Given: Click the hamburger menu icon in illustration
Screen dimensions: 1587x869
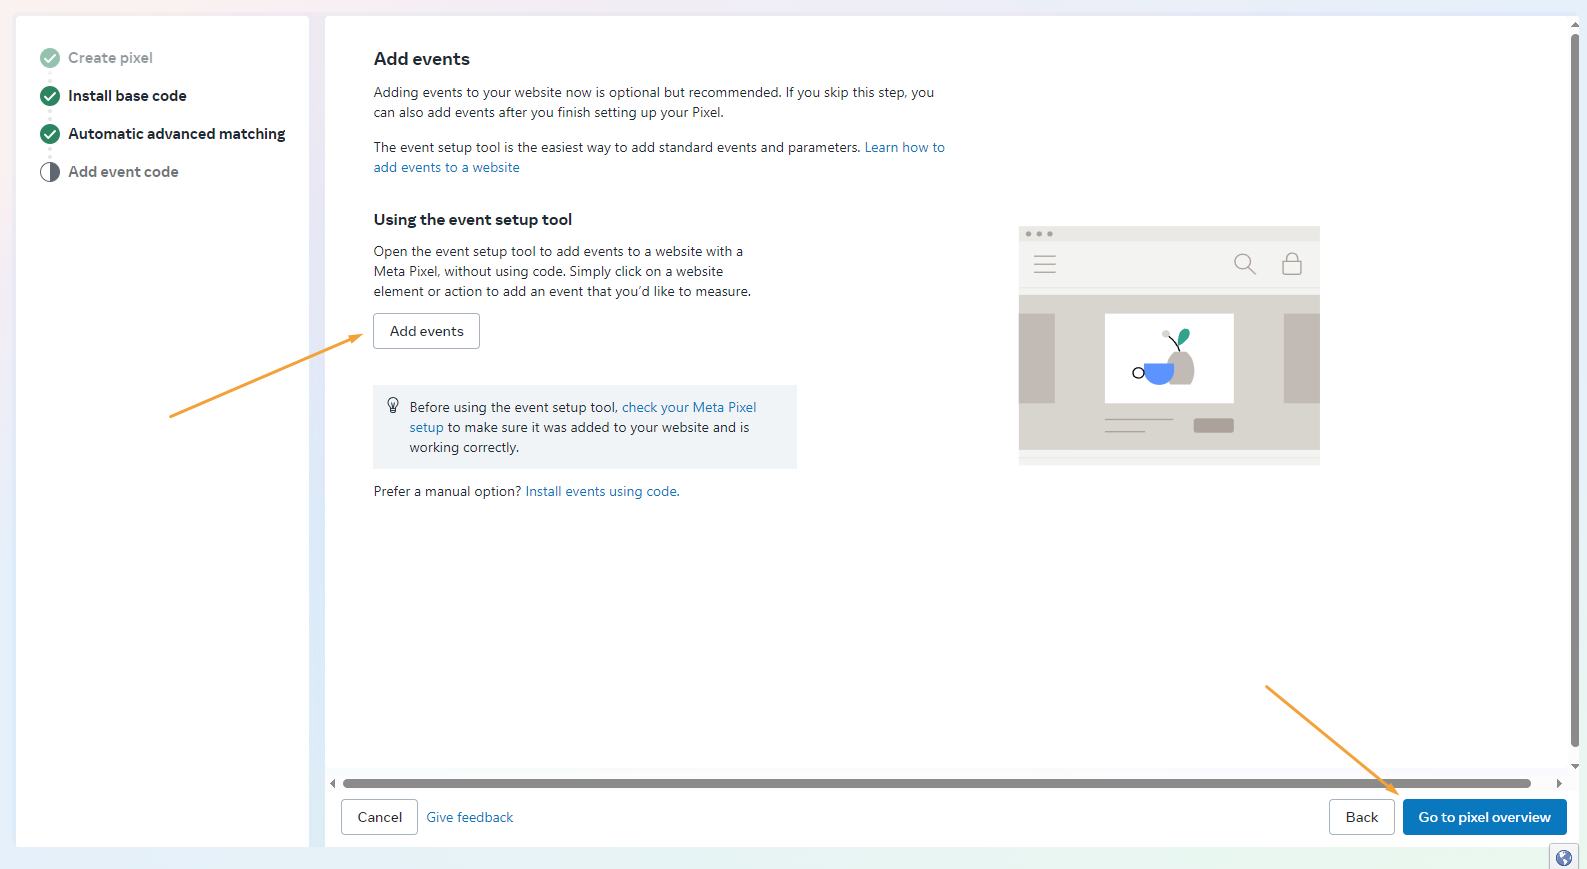Looking at the screenshot, I should (1045, 264).
